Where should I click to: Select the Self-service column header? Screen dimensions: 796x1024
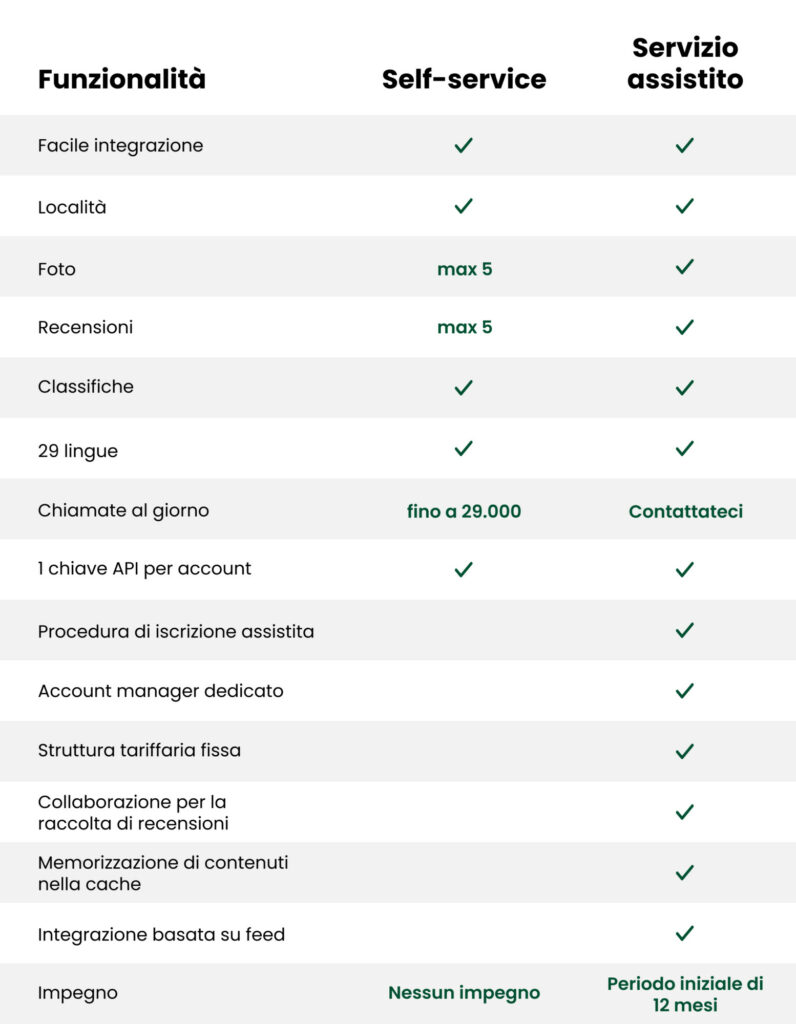[464, 79]
